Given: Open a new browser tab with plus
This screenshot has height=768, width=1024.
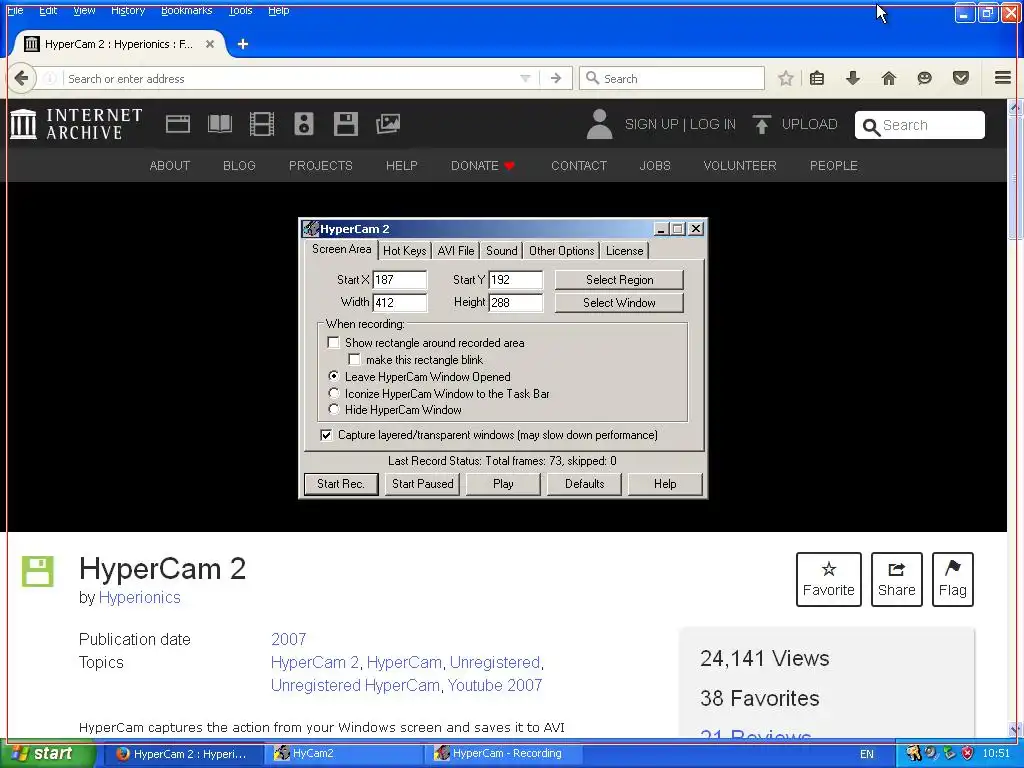Looking at the screenshot, I should (243, 44).
